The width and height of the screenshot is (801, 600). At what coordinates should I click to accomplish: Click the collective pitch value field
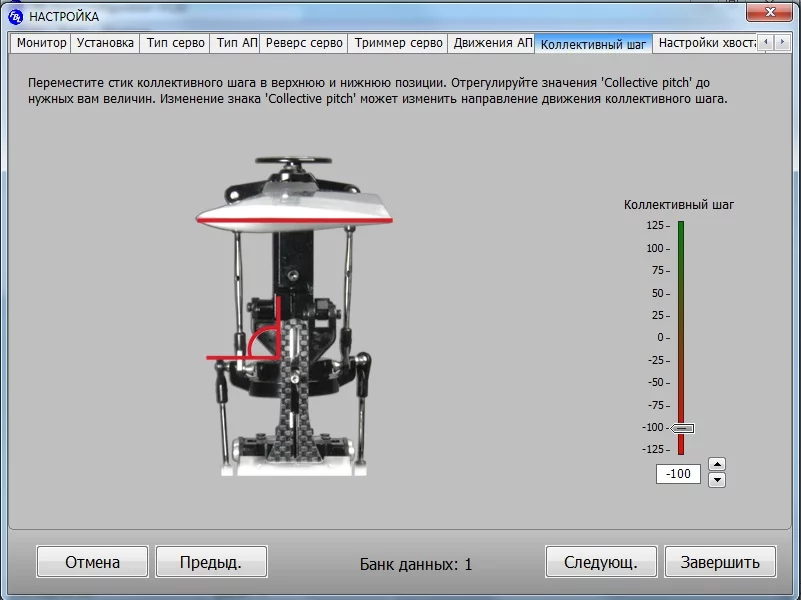click(x=678, y=474)
